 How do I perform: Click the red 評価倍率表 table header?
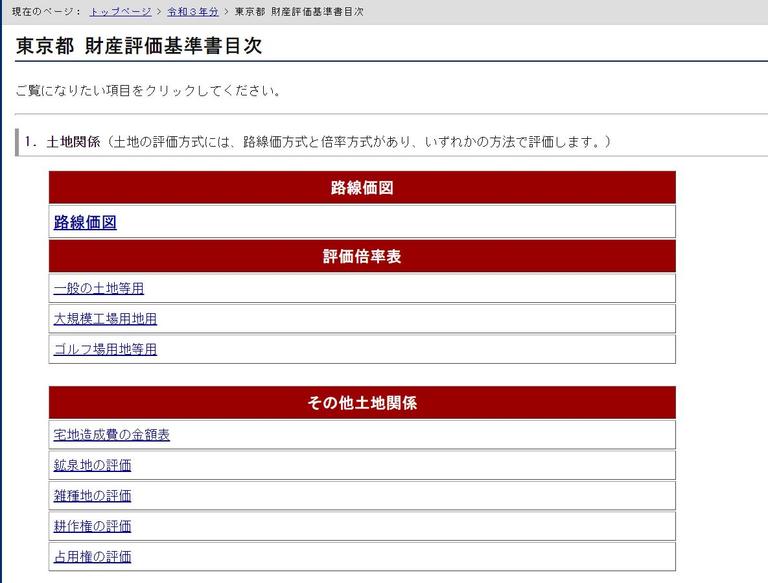coord(361,257)
